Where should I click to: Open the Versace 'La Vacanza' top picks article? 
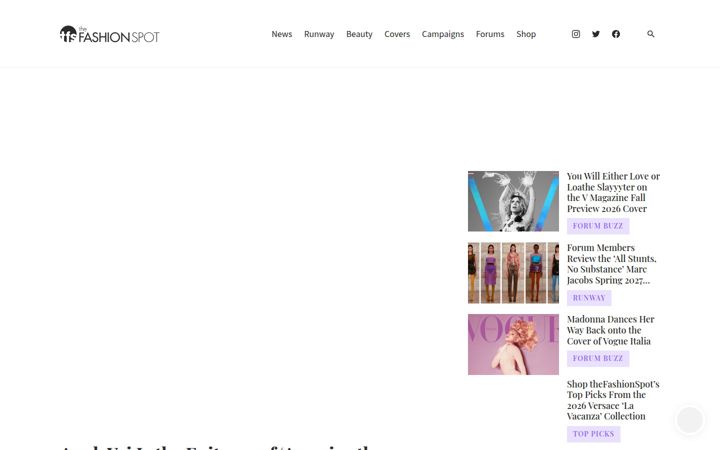point(613,400)
